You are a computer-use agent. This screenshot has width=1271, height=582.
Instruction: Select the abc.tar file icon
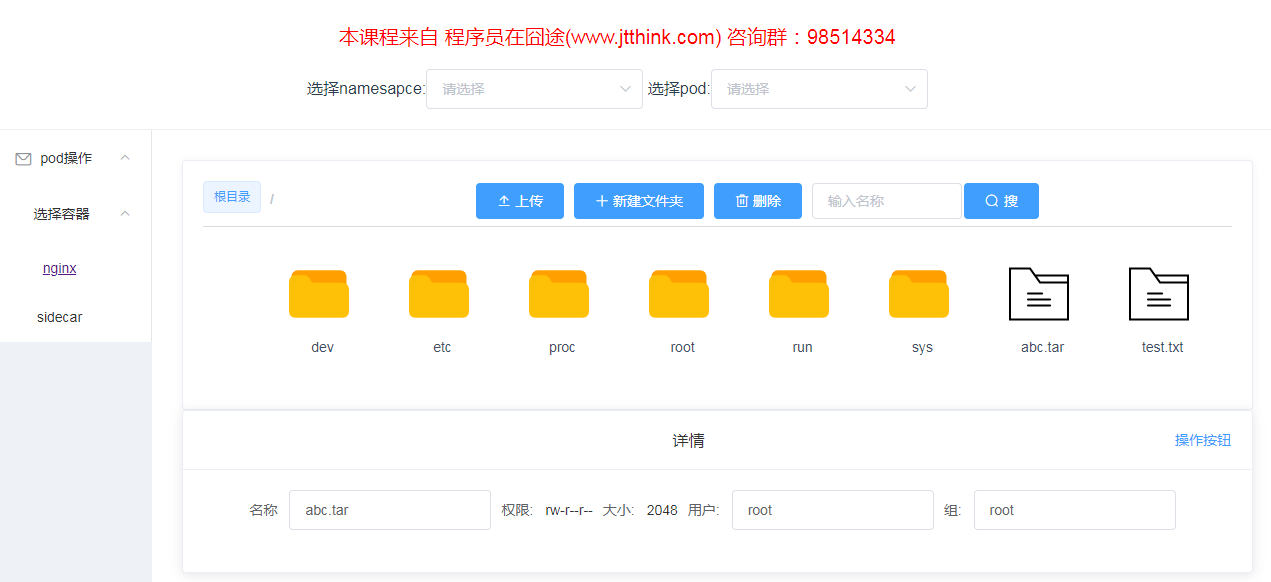pos(1039,293)
